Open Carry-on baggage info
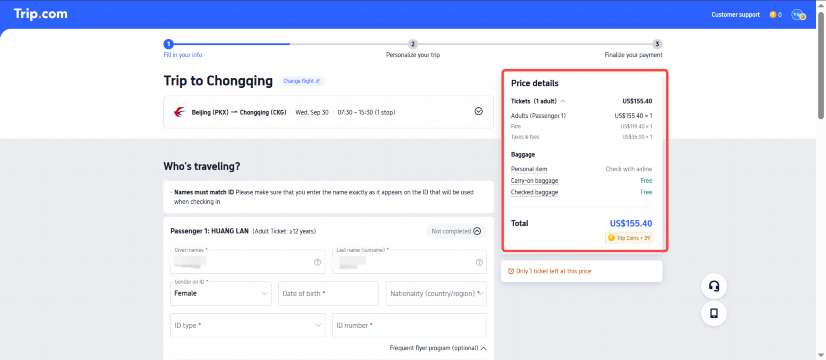The height and width of the screenshot is (360, 826). [x=534, y=181]
